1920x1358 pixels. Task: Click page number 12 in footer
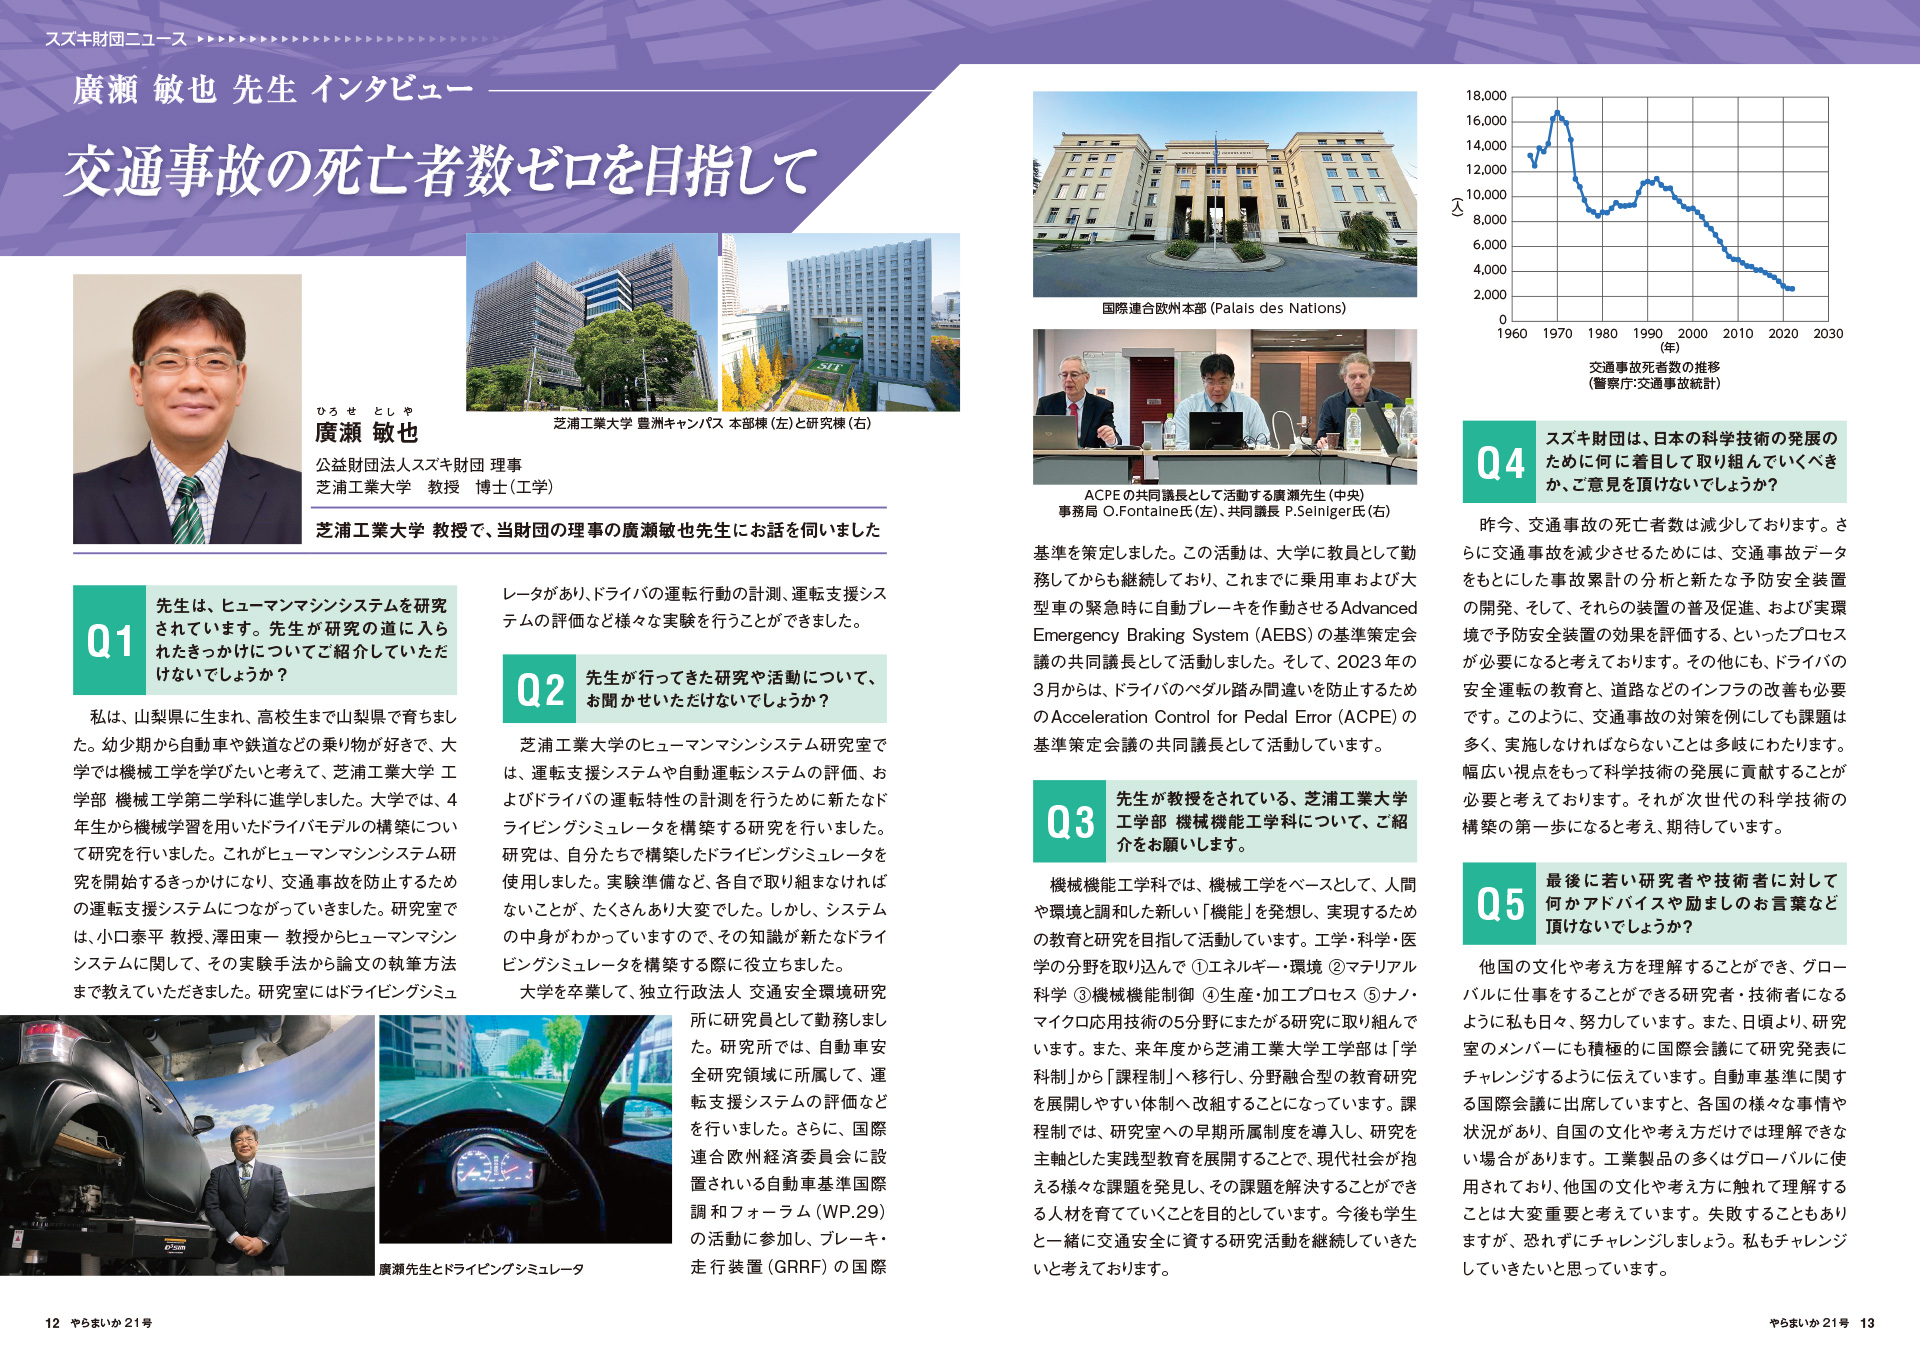(x=52, y=1323)
